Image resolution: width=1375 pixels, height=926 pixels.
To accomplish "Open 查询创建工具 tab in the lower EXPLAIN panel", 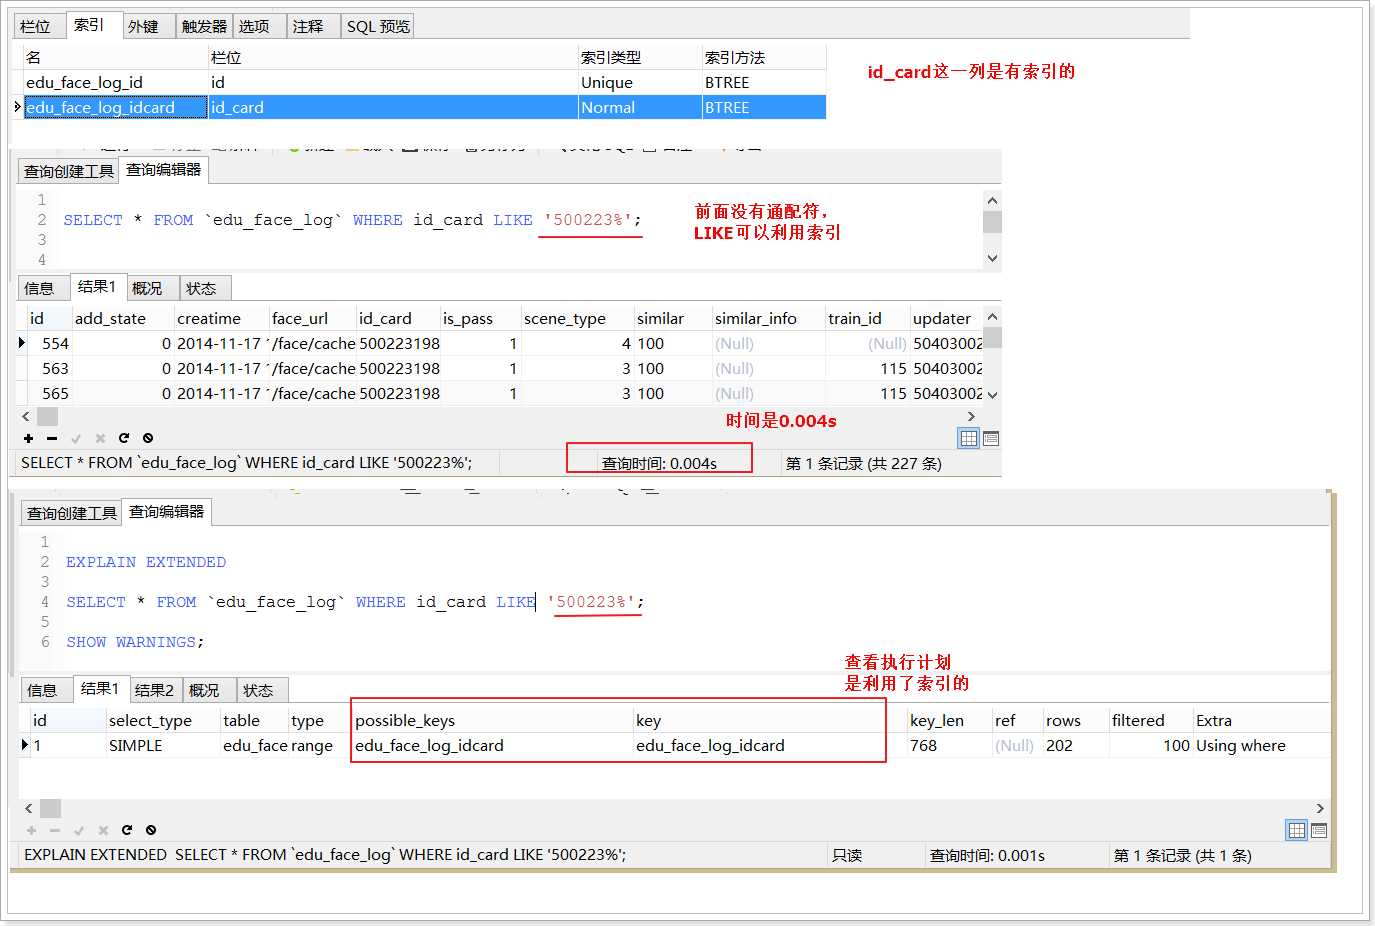I will click(x=72, y=513).
